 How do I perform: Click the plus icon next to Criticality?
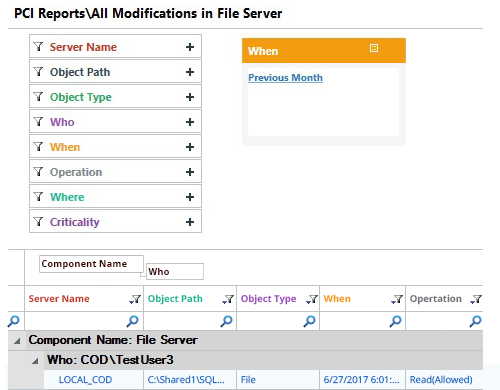(190, 222)
